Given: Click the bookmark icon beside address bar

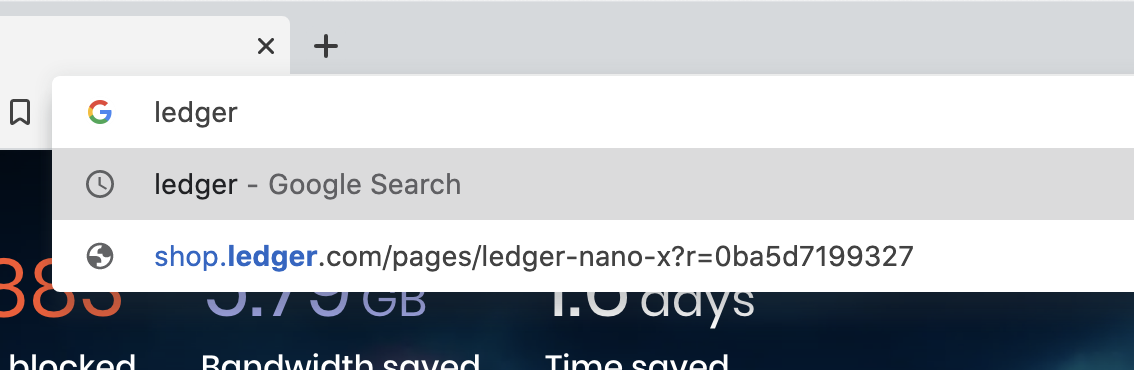Looking at the screenshot, I should pyautogui.click(x=20, y=112).
